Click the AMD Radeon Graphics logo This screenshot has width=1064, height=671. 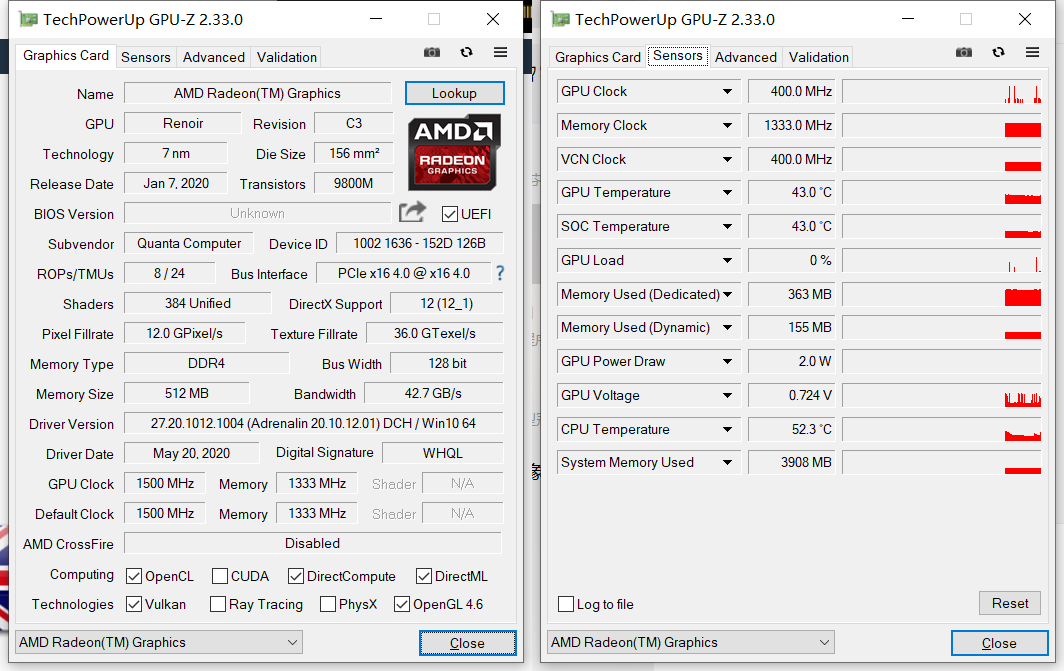point(454,152)
